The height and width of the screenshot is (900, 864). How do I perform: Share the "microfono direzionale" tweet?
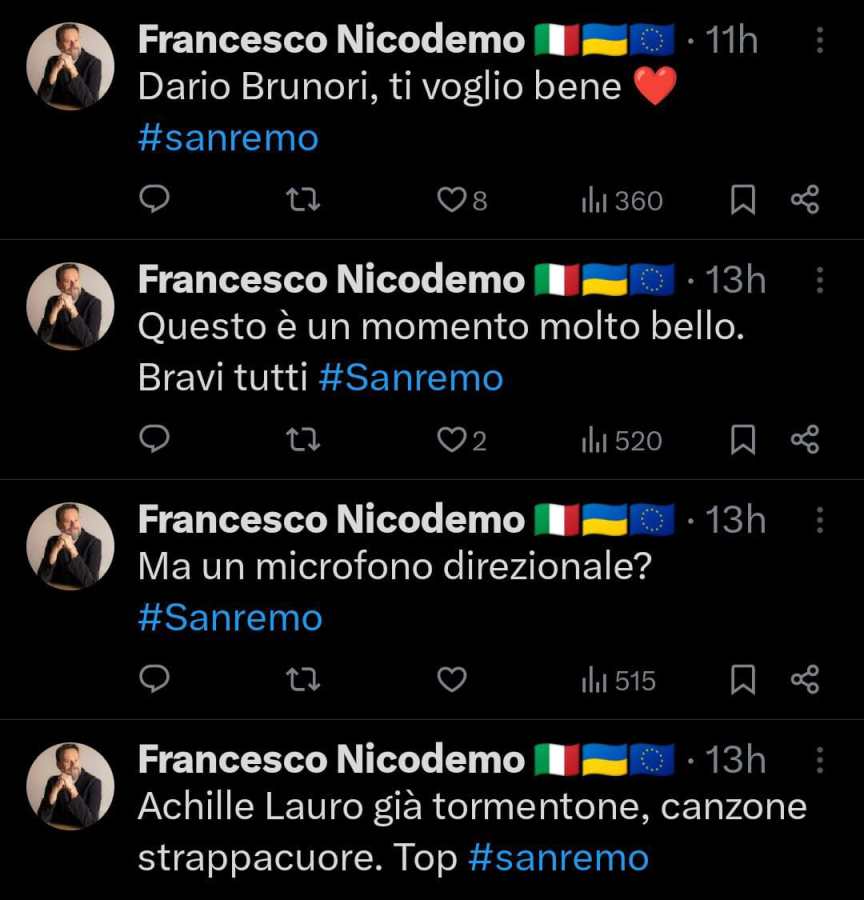(805, 680)
